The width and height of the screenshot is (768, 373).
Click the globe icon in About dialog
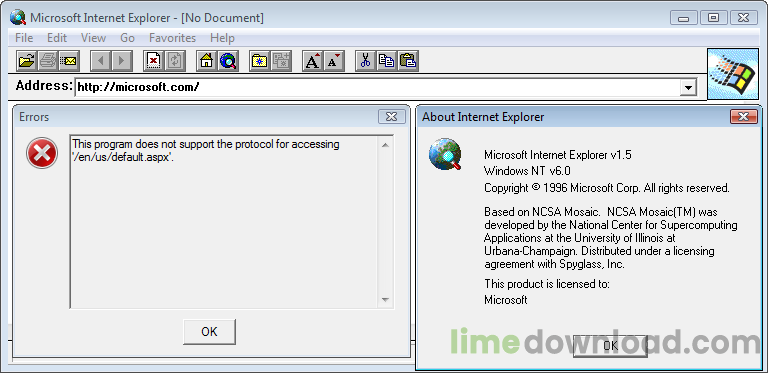(445, 154)
